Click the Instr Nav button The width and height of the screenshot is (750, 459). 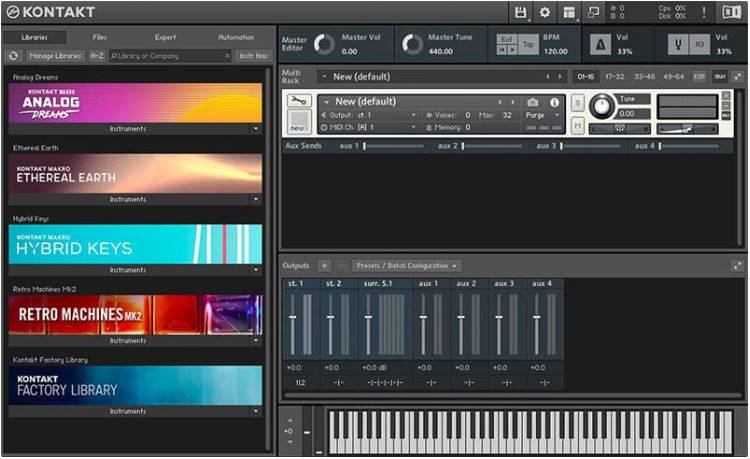tap(254, 56)
